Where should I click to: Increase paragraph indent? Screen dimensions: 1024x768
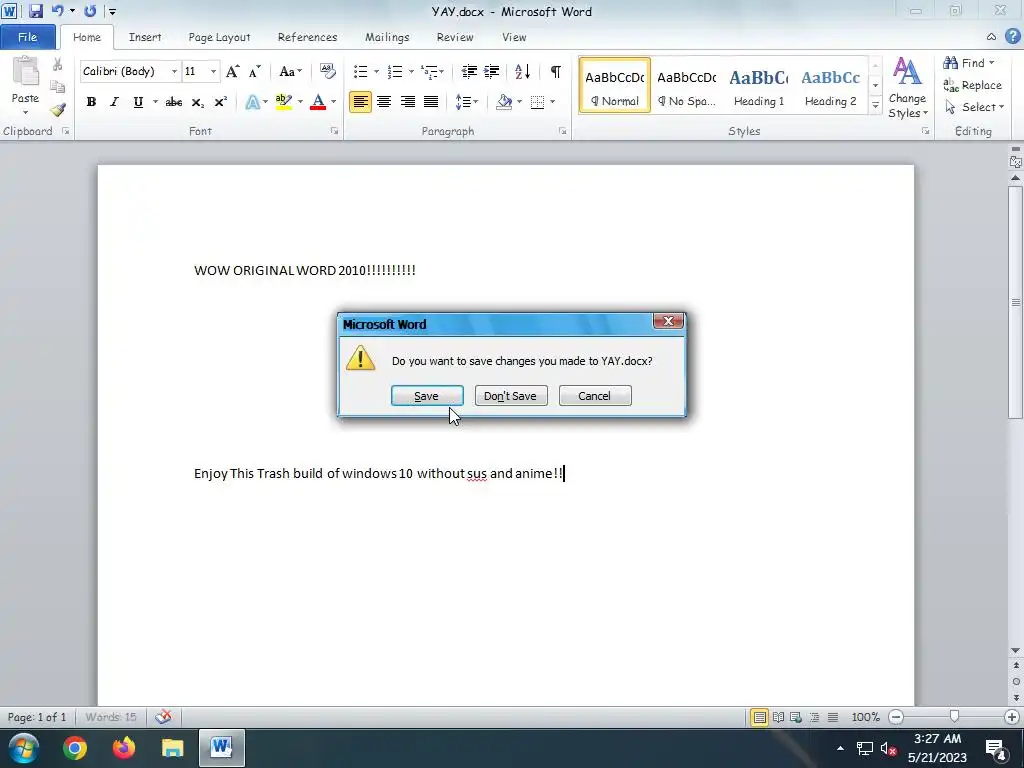pos(492,71)
